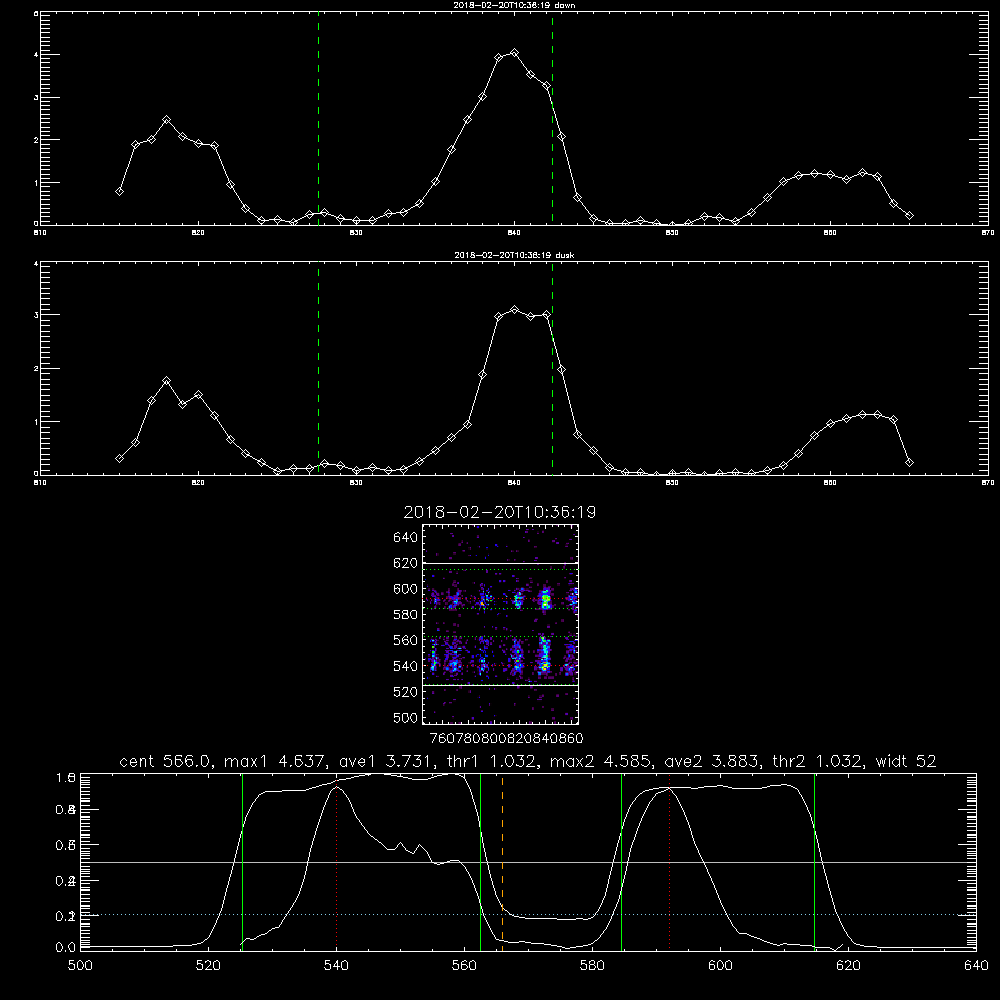Click the right green dashed line in the dawn plot

(552, 118)
